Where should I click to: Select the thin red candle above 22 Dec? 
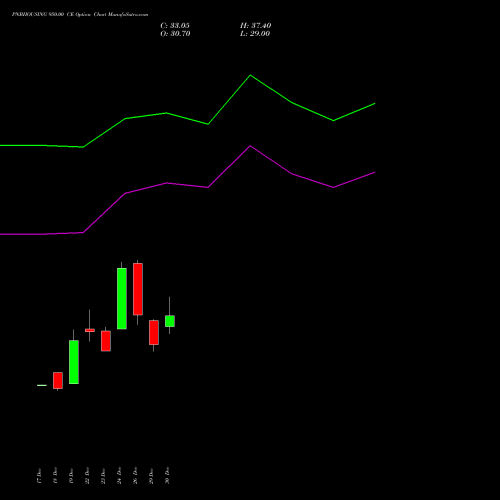click(x=90, y=330)
